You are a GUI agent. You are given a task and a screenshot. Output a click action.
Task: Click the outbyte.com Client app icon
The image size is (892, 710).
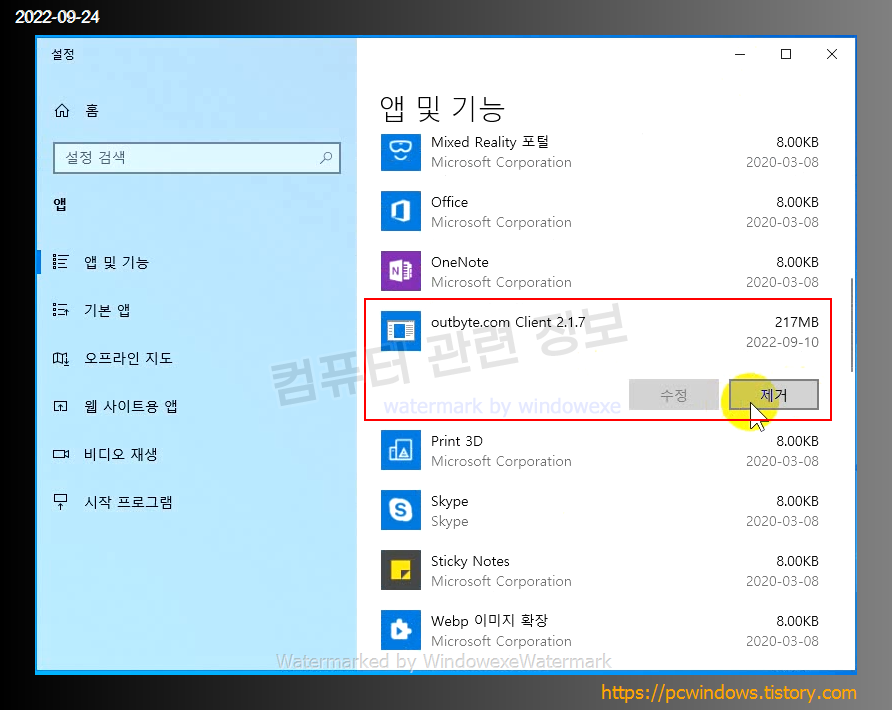pos(400,331)
